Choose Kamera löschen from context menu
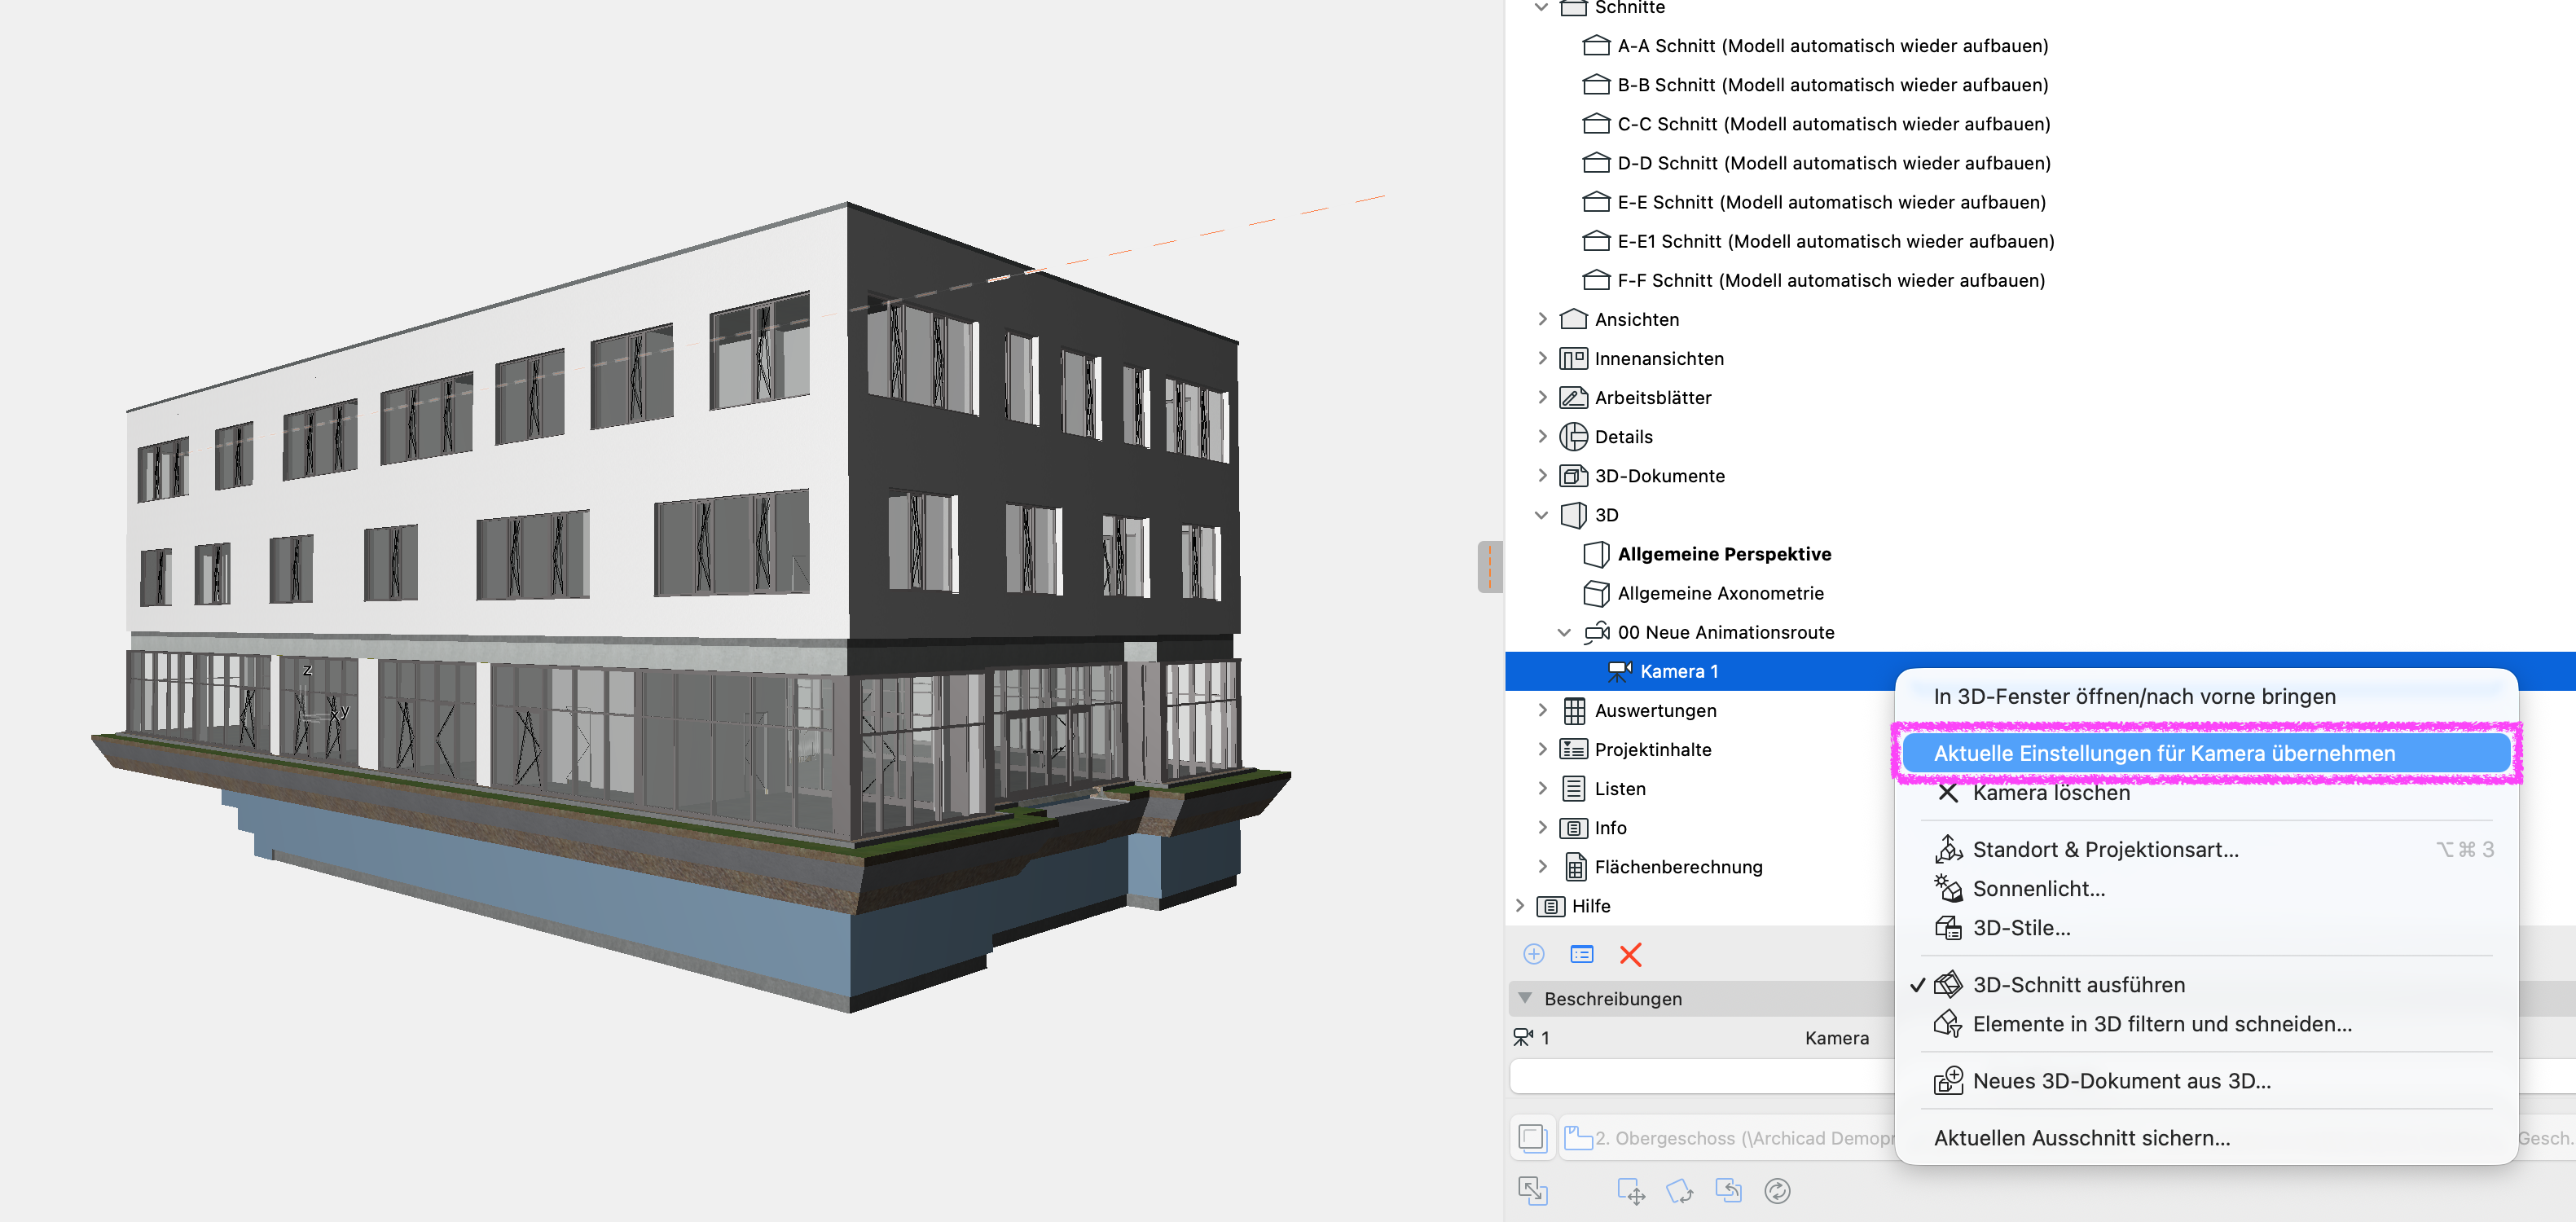This screenshot has width=2576, height=1222. (2050, 792)
